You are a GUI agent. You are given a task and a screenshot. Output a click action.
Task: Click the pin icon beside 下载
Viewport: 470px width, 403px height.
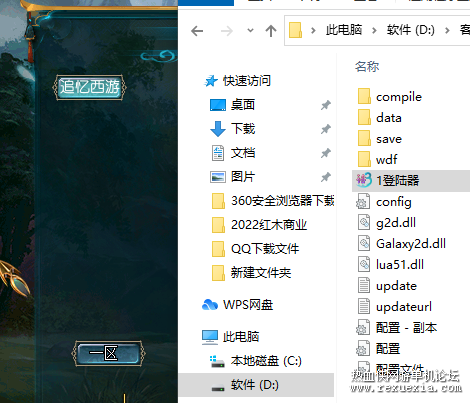[326, 129]
